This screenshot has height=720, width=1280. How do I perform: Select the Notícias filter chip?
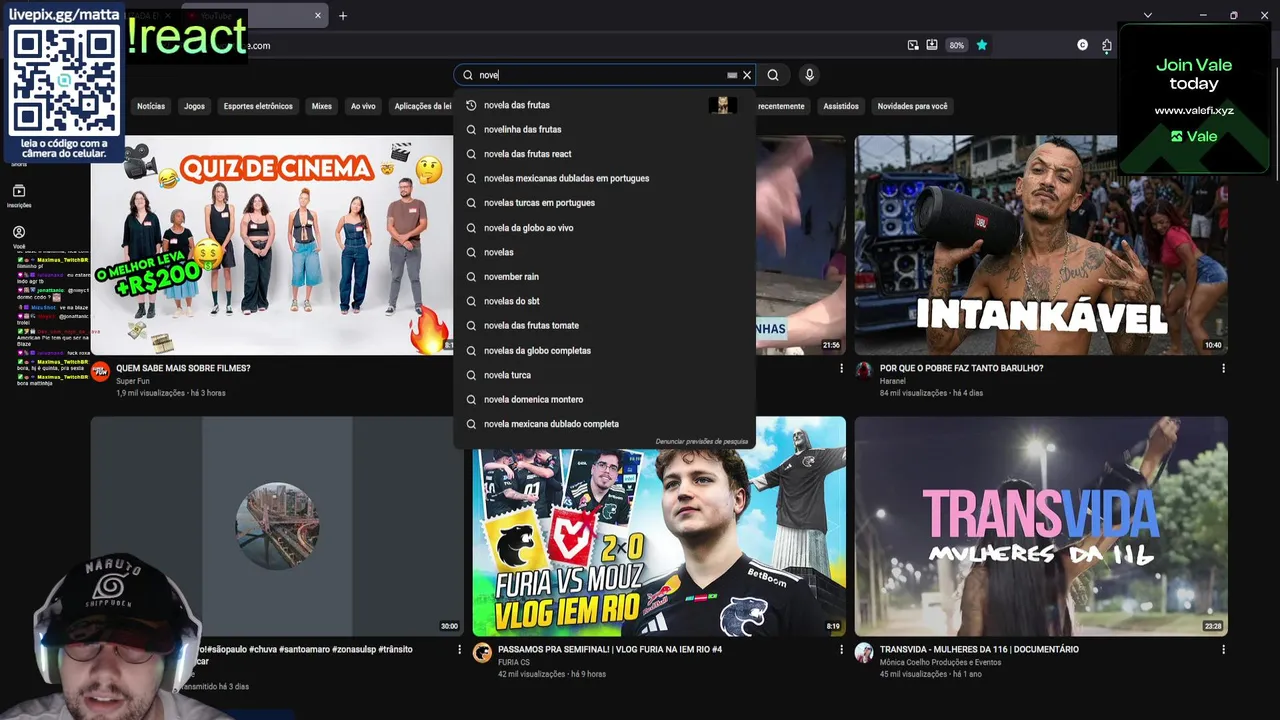tap(151, 106)
